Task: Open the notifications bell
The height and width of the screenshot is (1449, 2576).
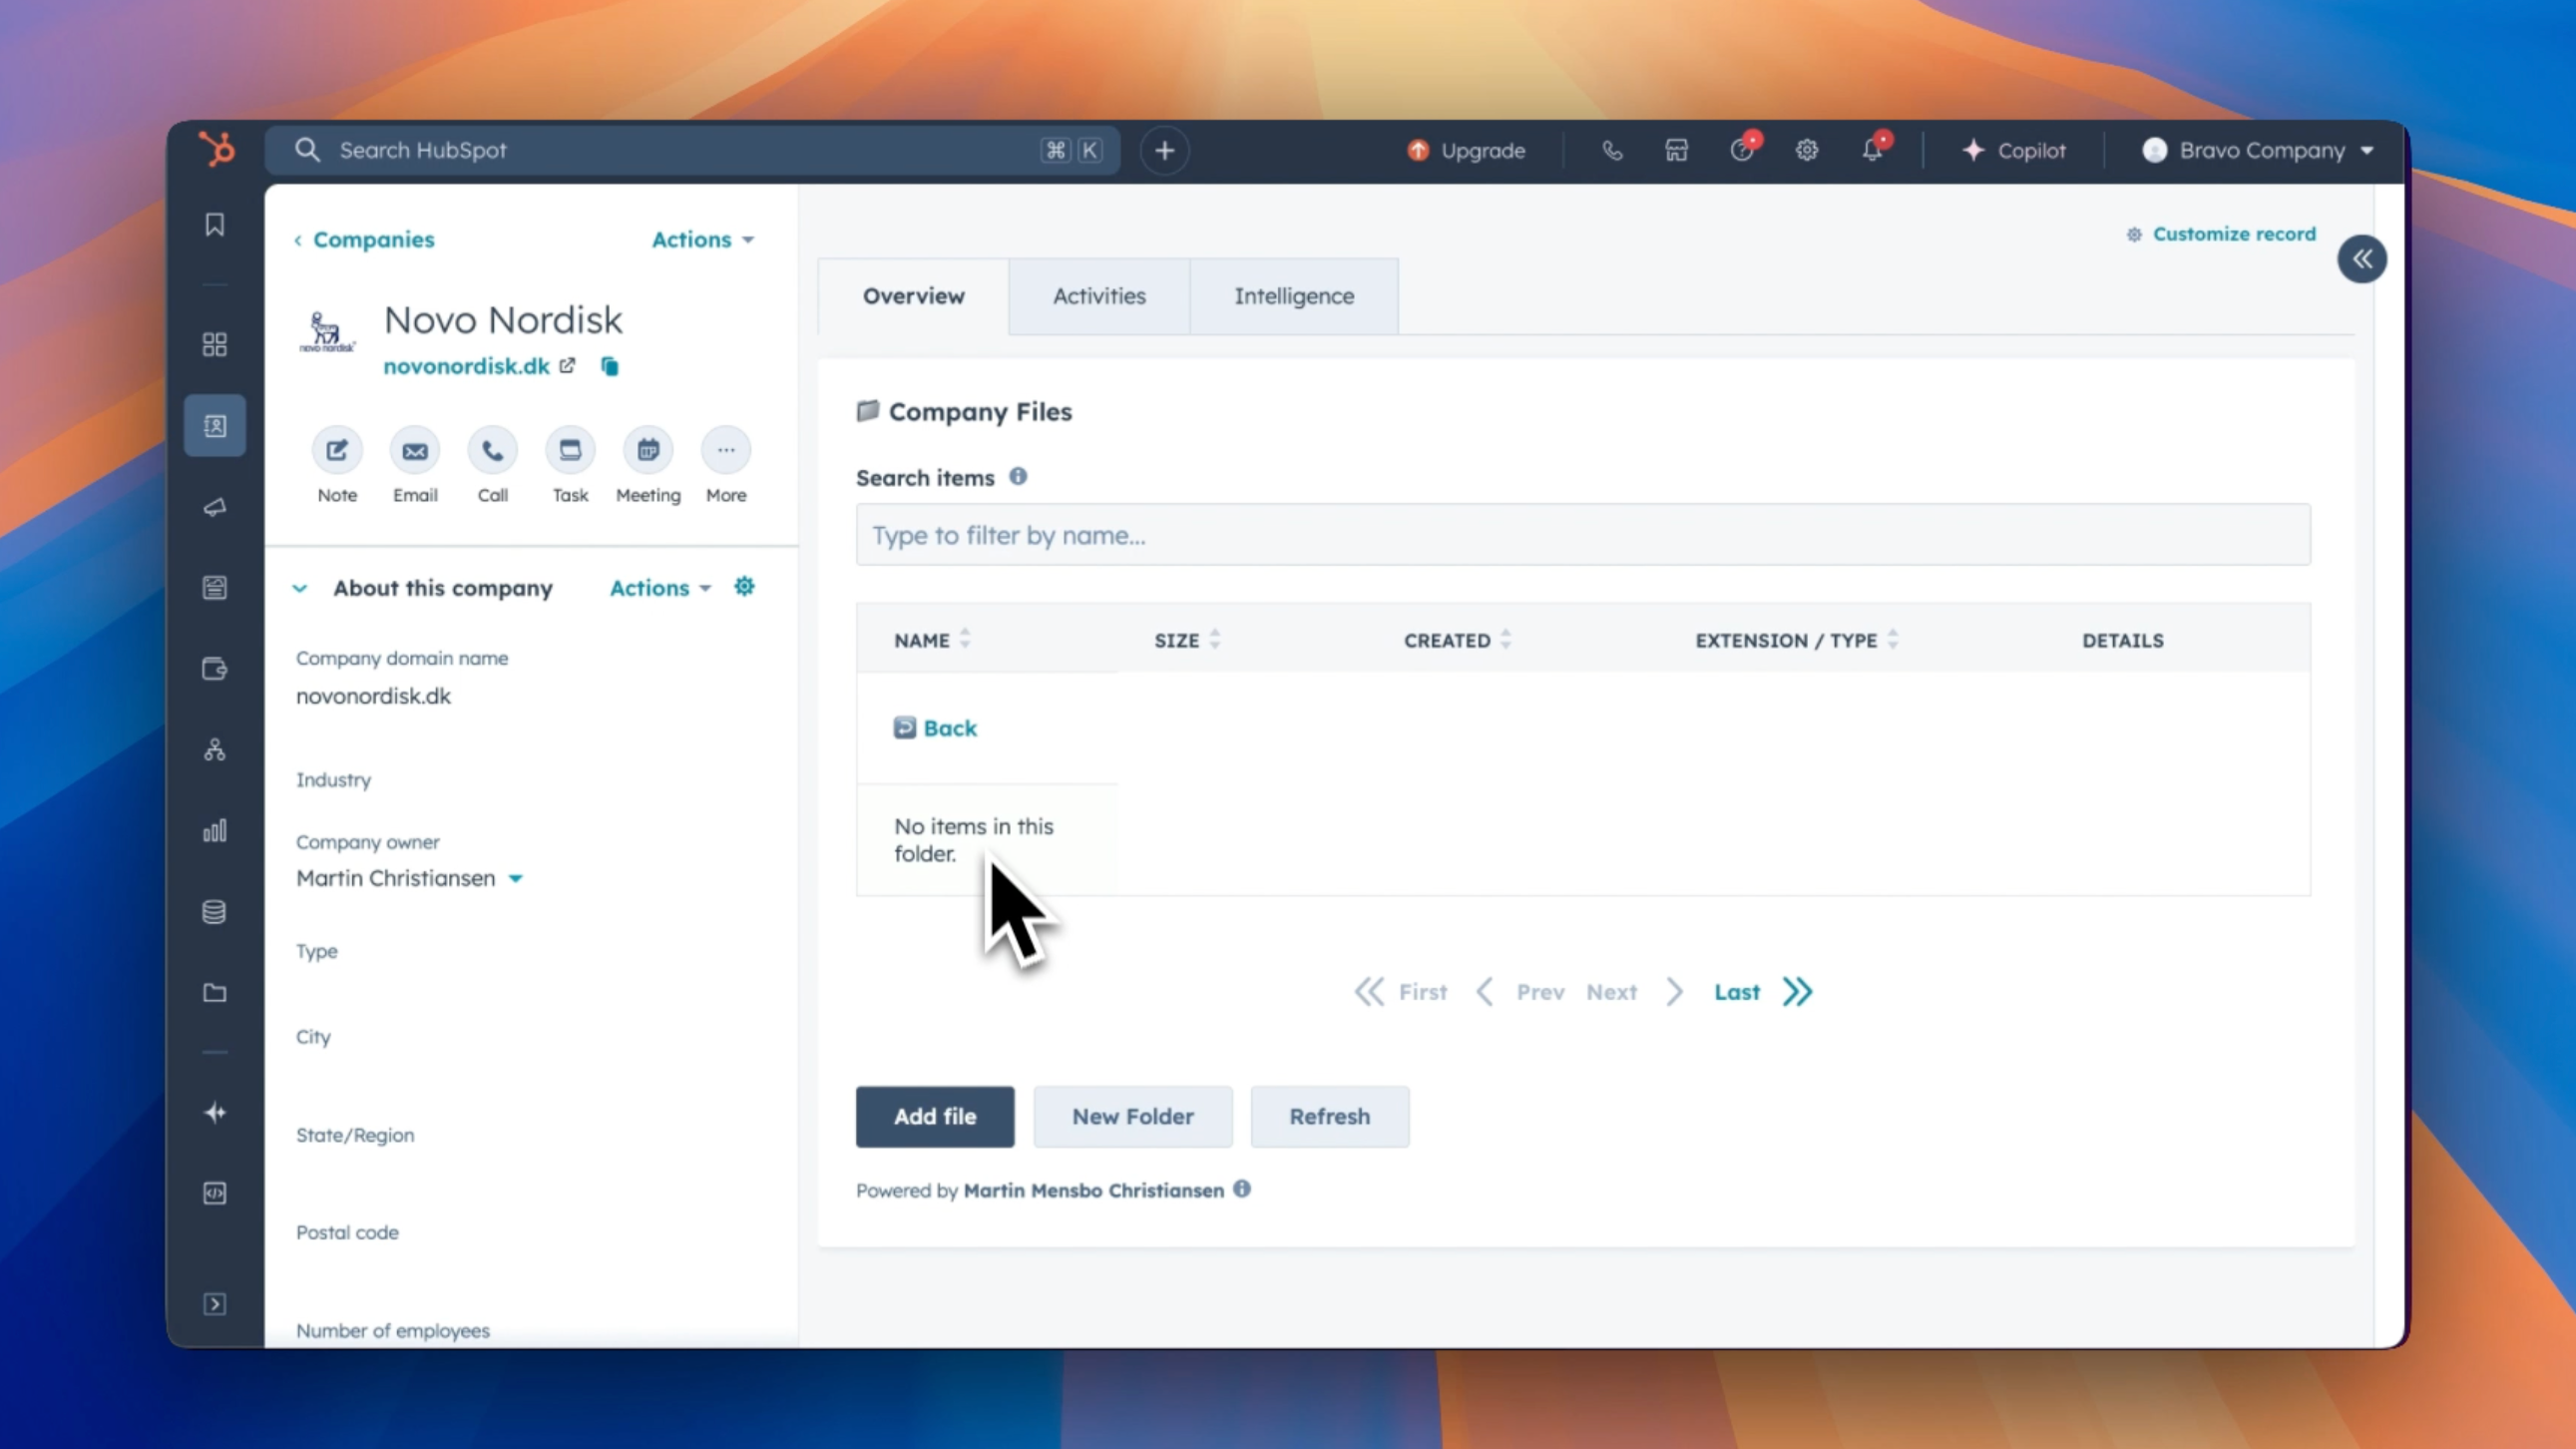Action: (x=1872, y=150)
